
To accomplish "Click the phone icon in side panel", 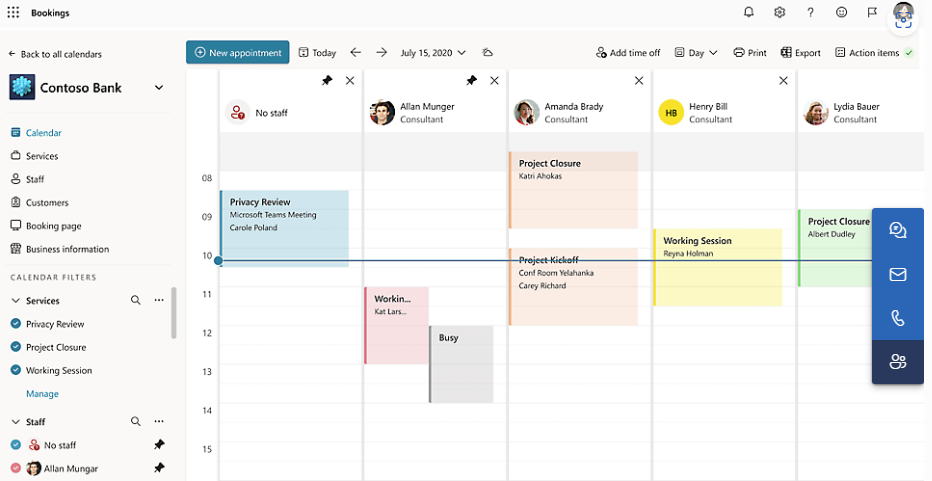I will tap(897, 318).
